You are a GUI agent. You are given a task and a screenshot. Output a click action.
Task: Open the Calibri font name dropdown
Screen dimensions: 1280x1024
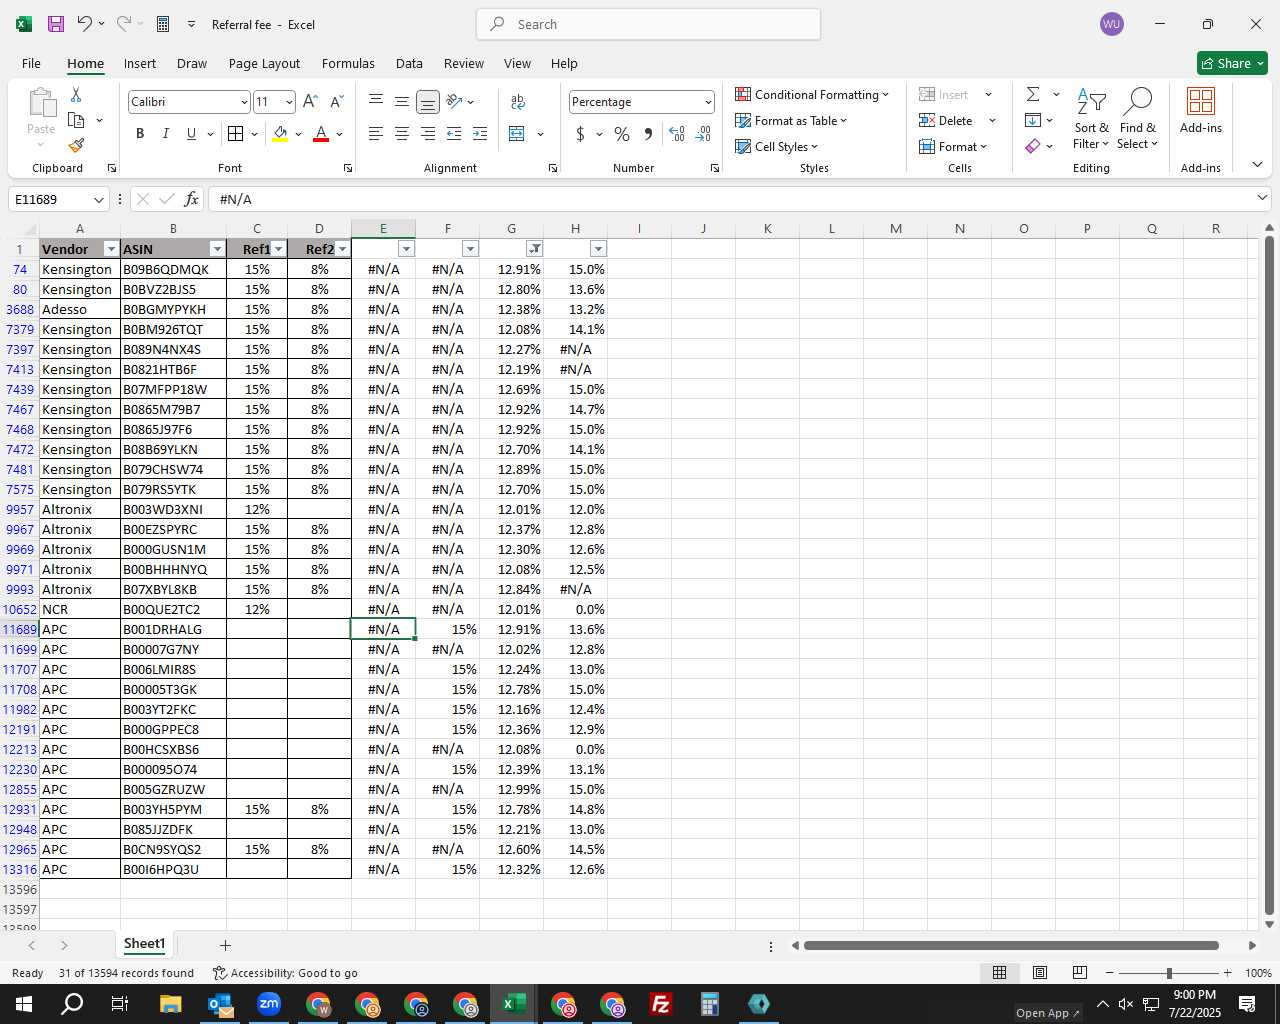pos(244,102)
